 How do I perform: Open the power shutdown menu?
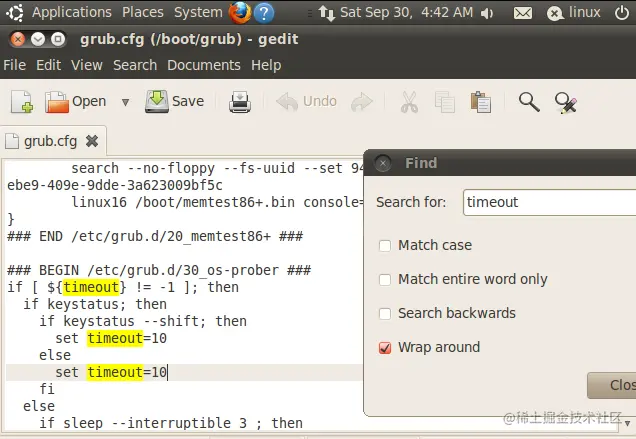point(622,13)
